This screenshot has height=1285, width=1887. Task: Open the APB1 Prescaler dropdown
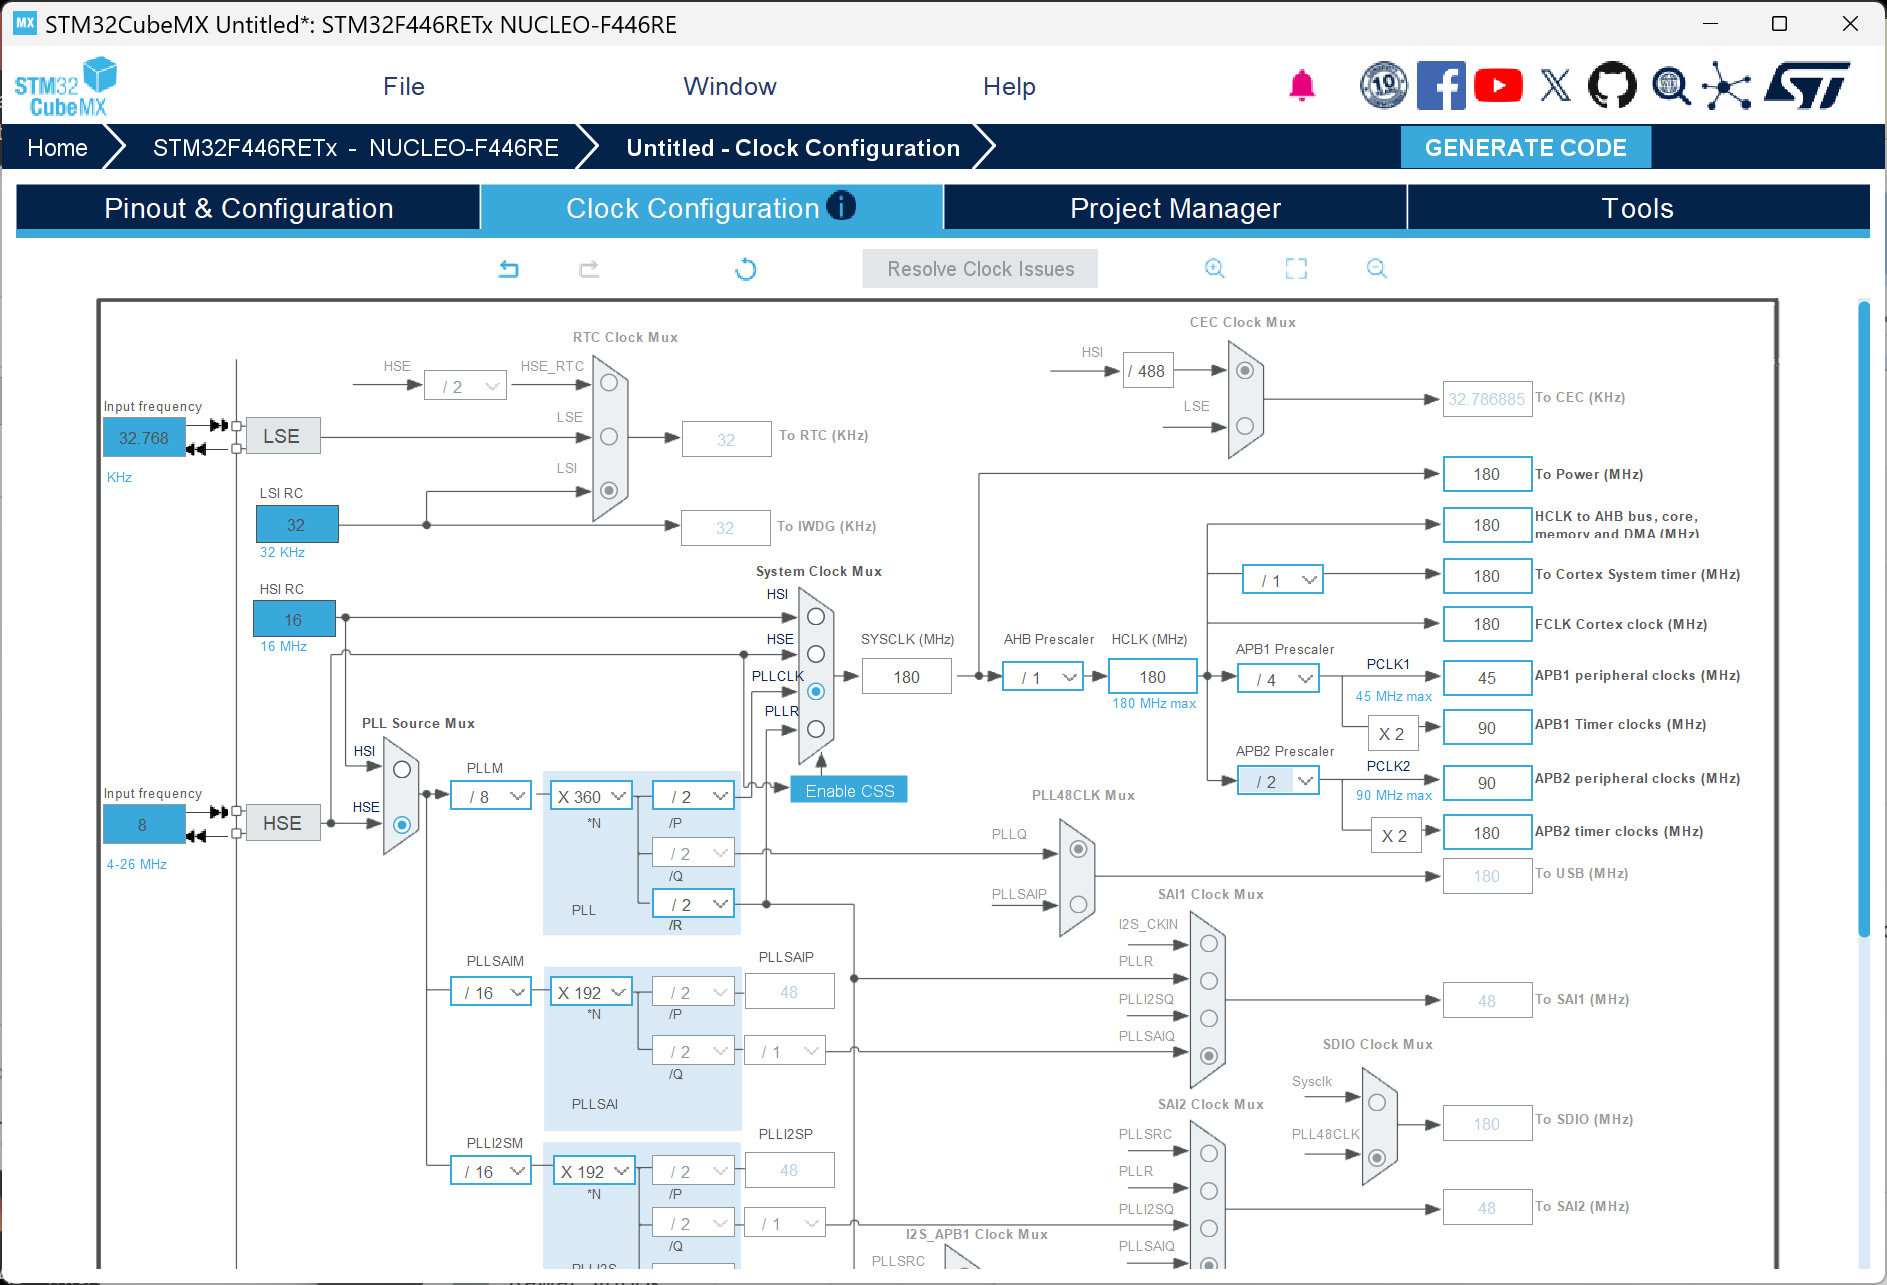tap(1280, 680)
